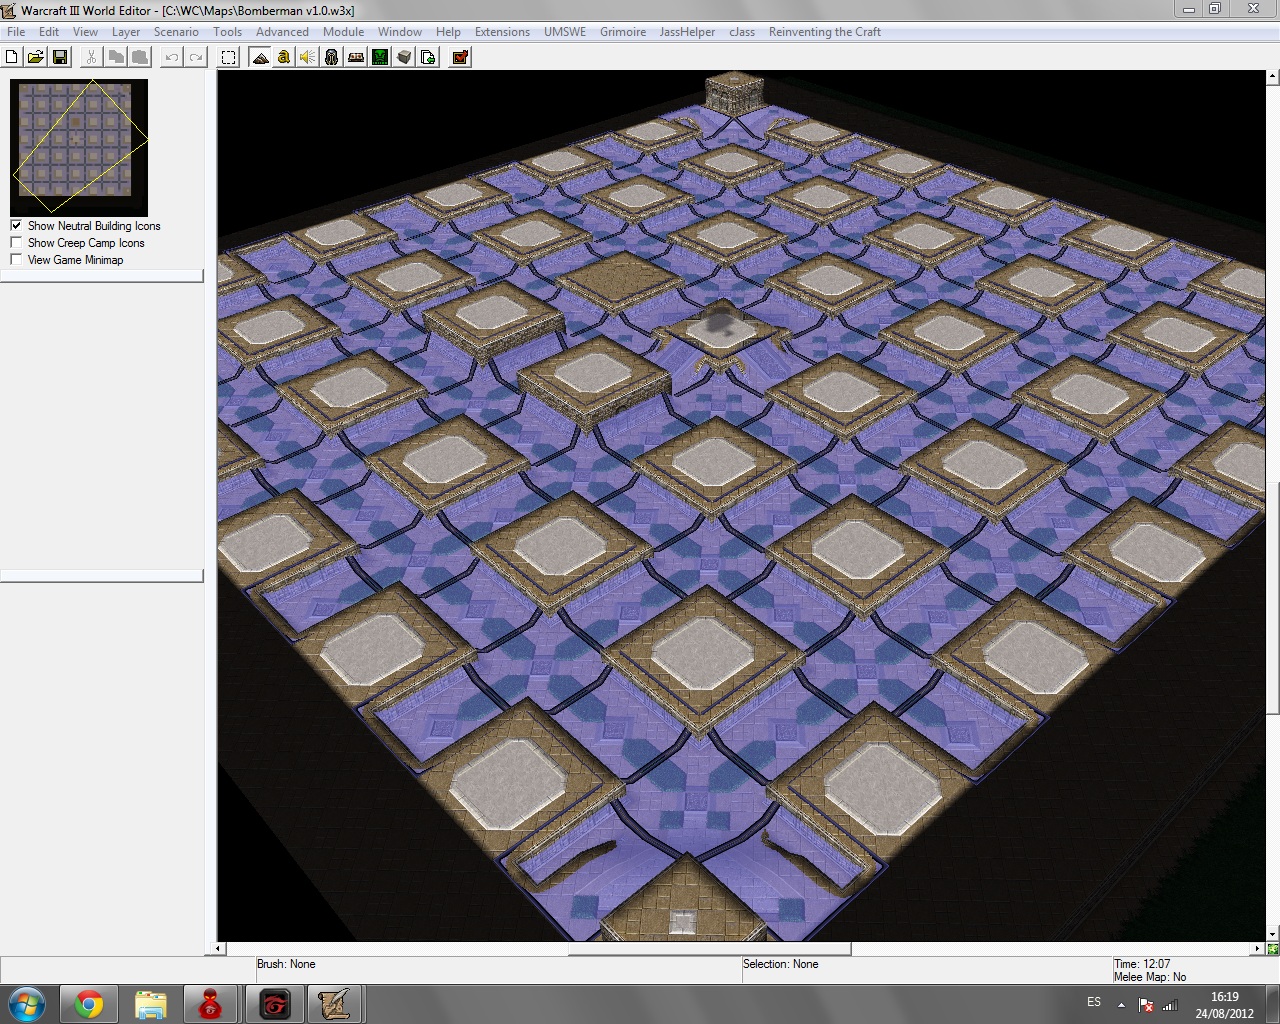
Task: Open the Windows Start menu
Action: 27,1004
